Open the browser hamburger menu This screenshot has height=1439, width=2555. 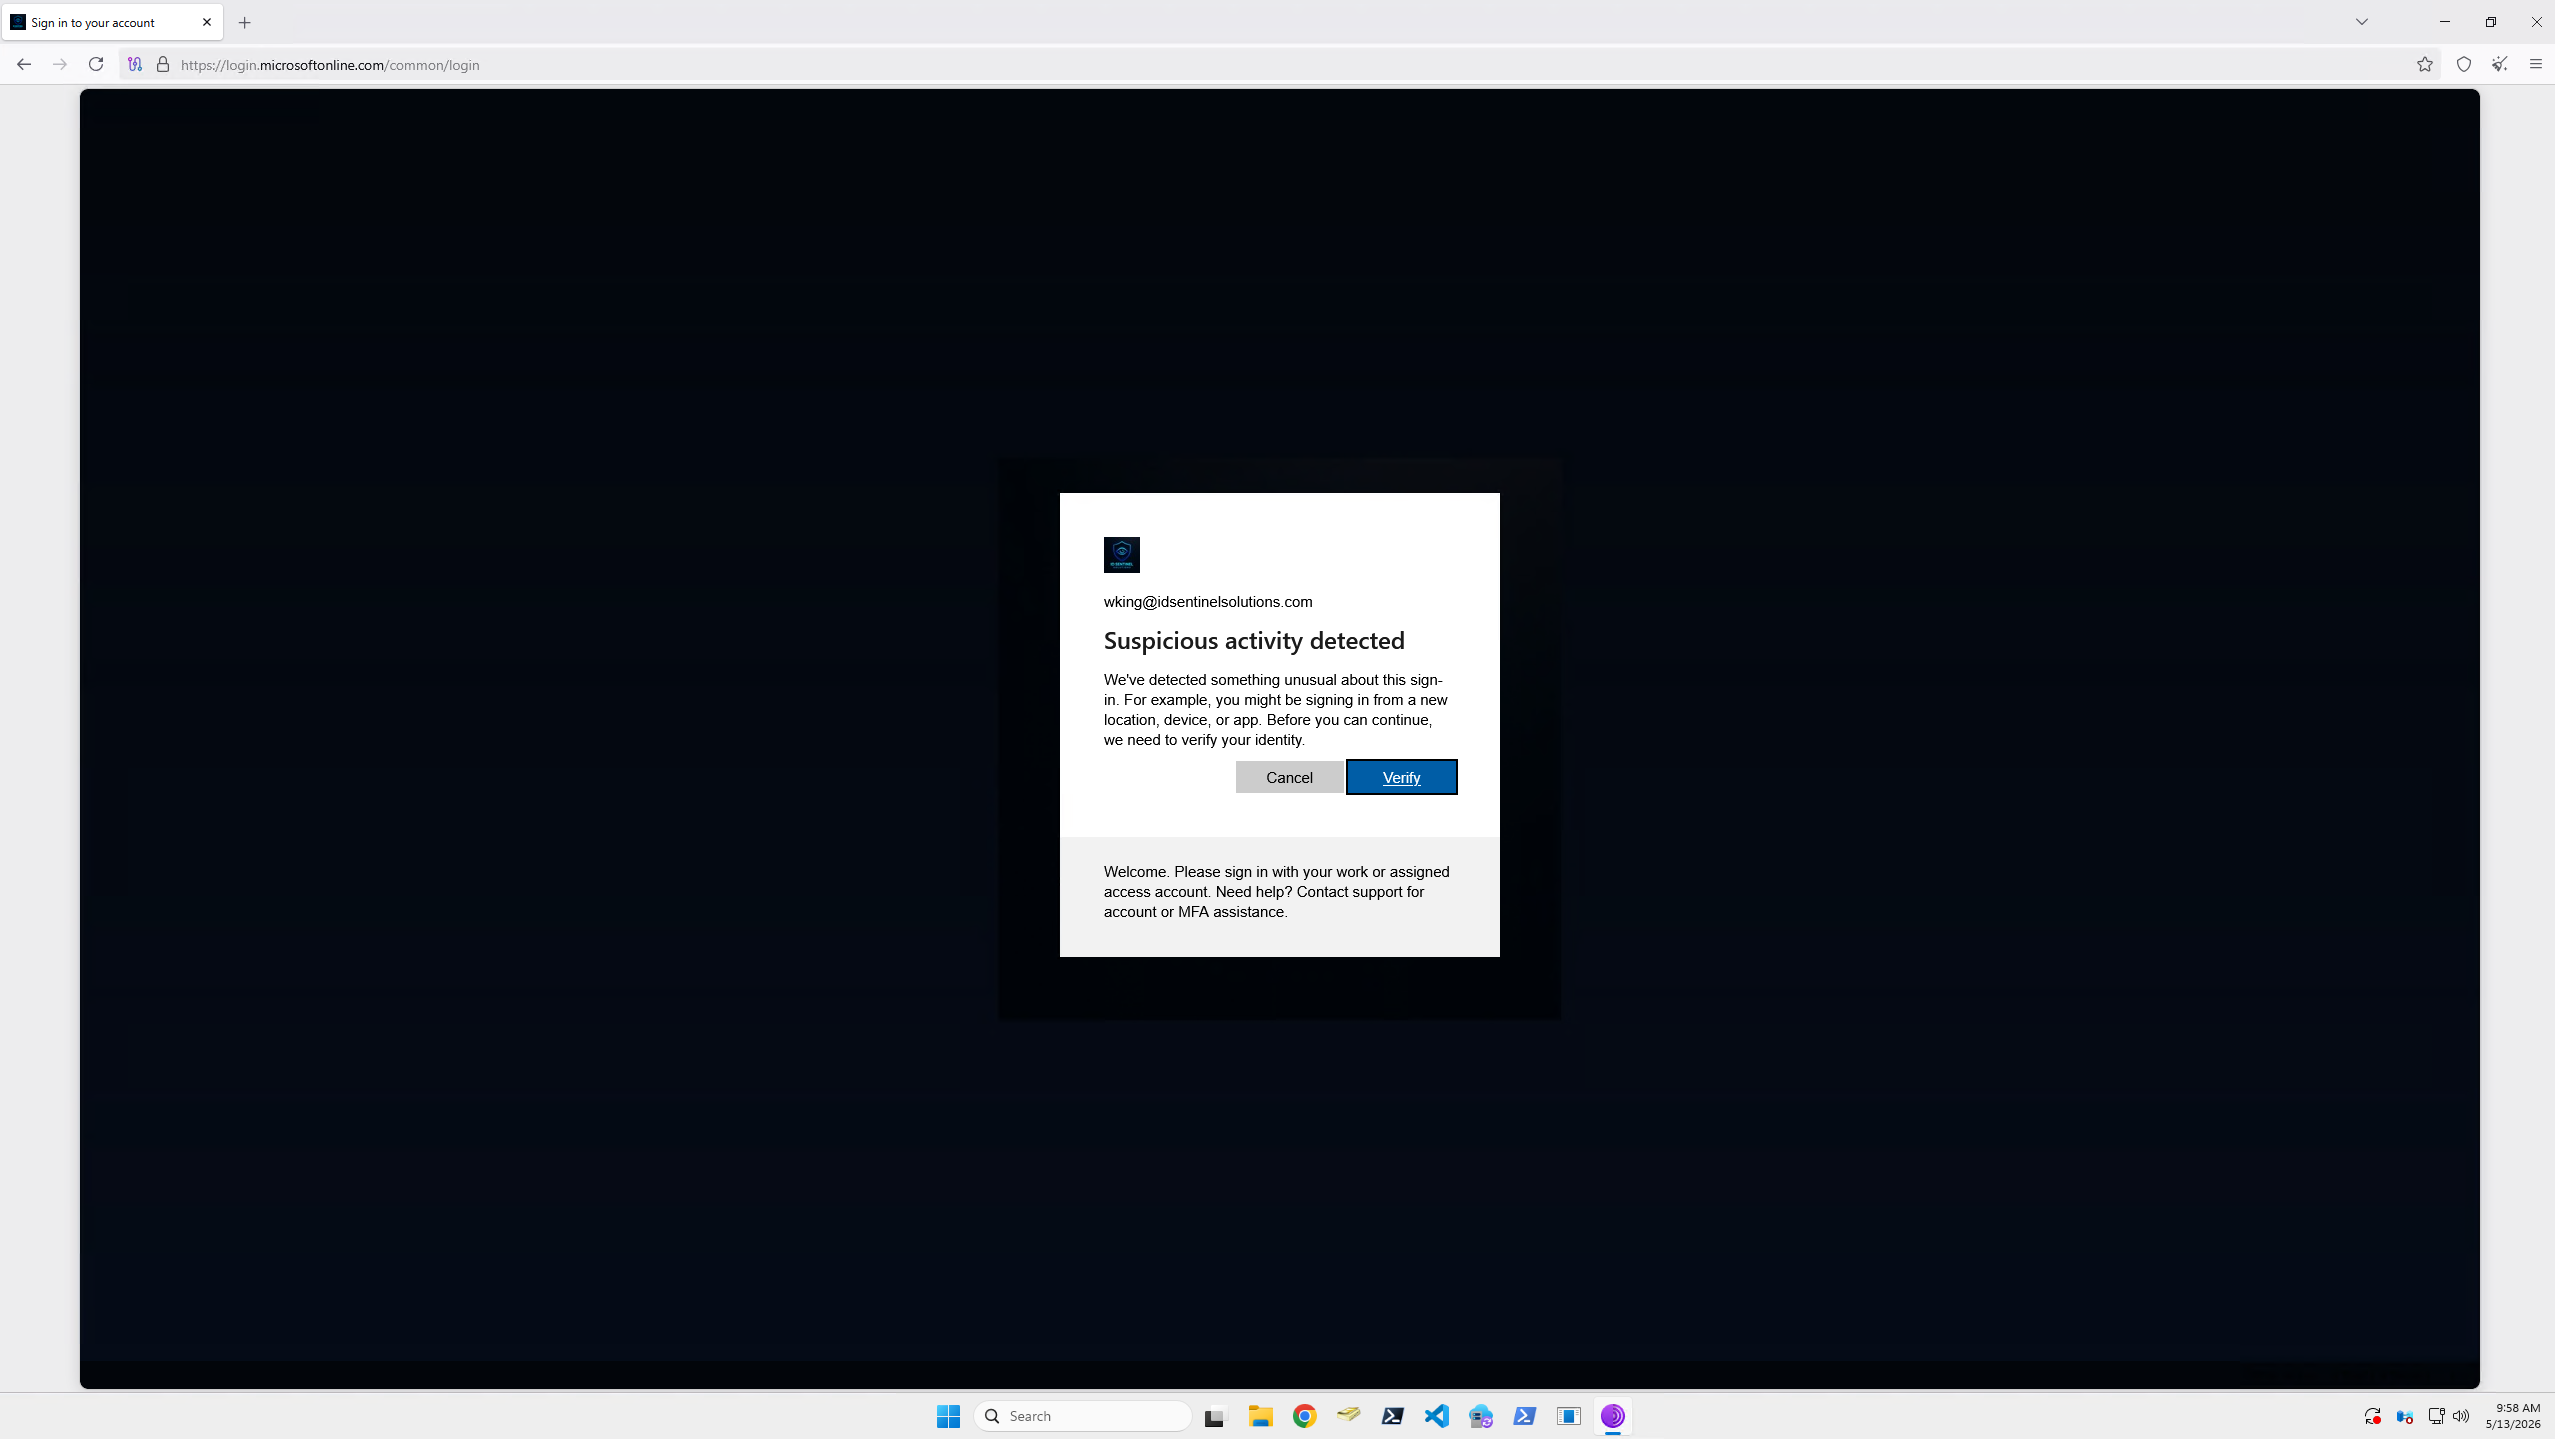click(x=2536, y=64)
